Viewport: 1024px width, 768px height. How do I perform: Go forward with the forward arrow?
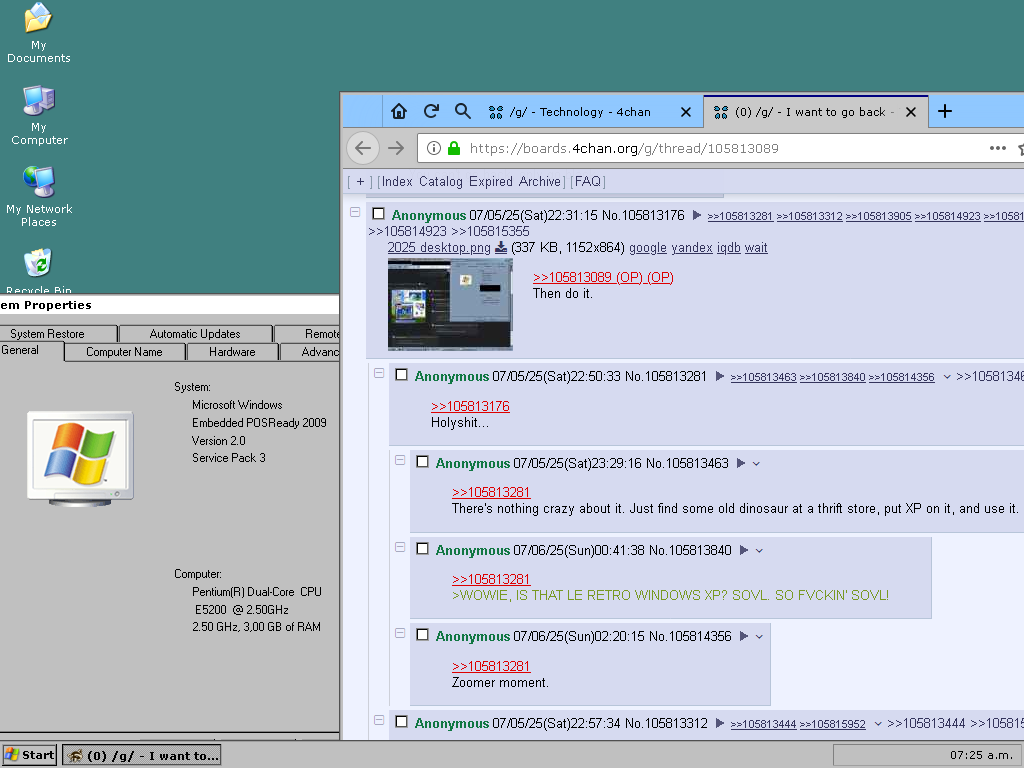396,148
